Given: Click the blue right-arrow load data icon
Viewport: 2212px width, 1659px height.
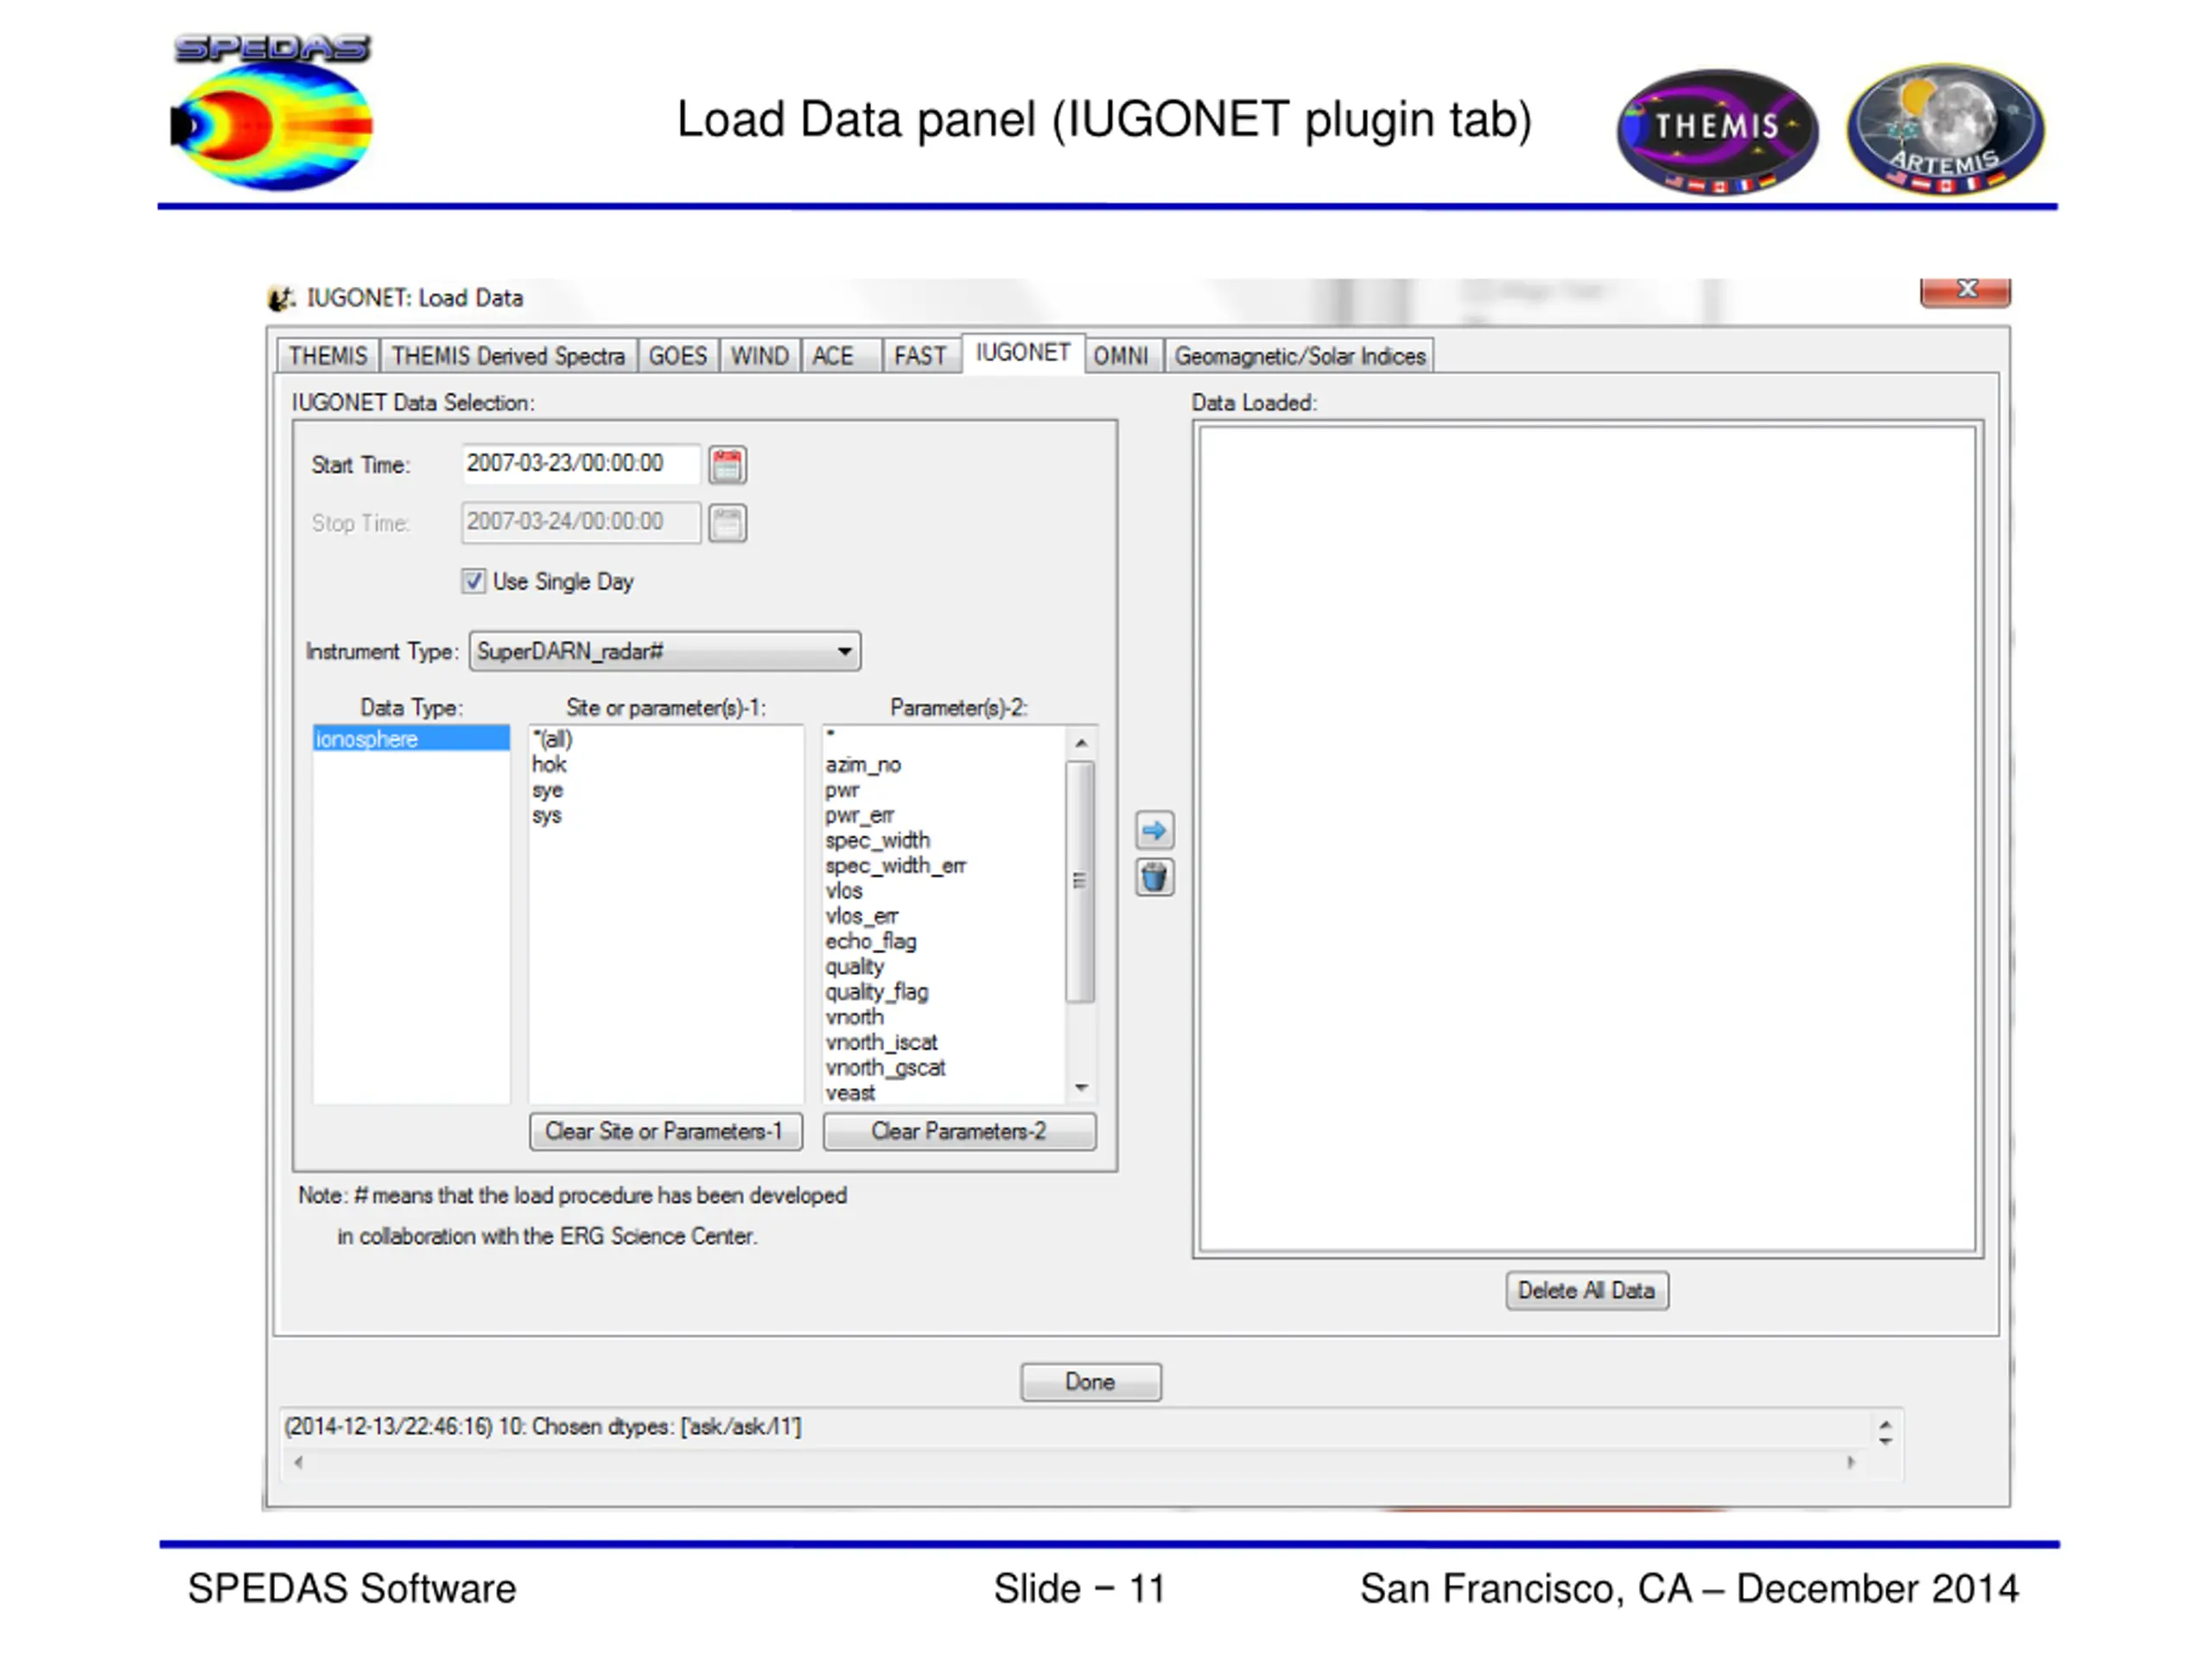Looking at the screenshot, I should pyautogui.click(x=1154, y=830).
